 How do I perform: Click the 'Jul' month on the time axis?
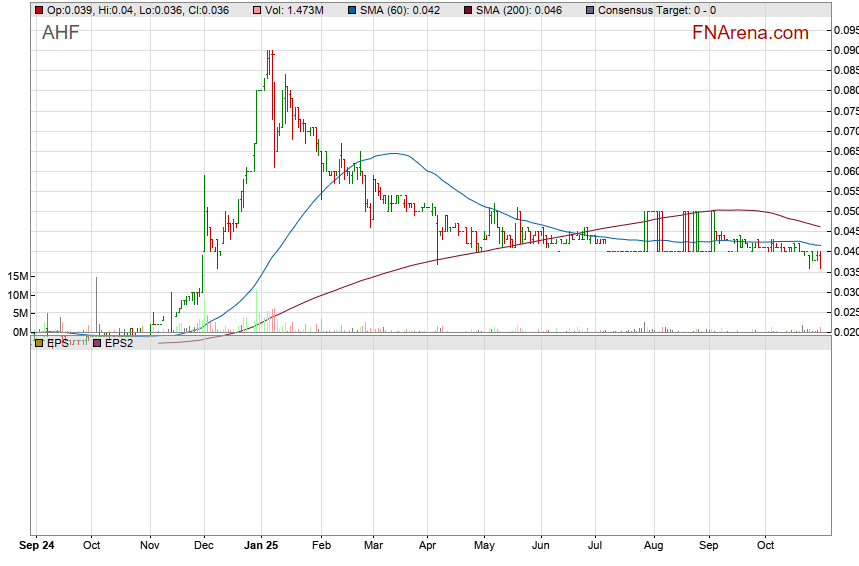(596, 547)
